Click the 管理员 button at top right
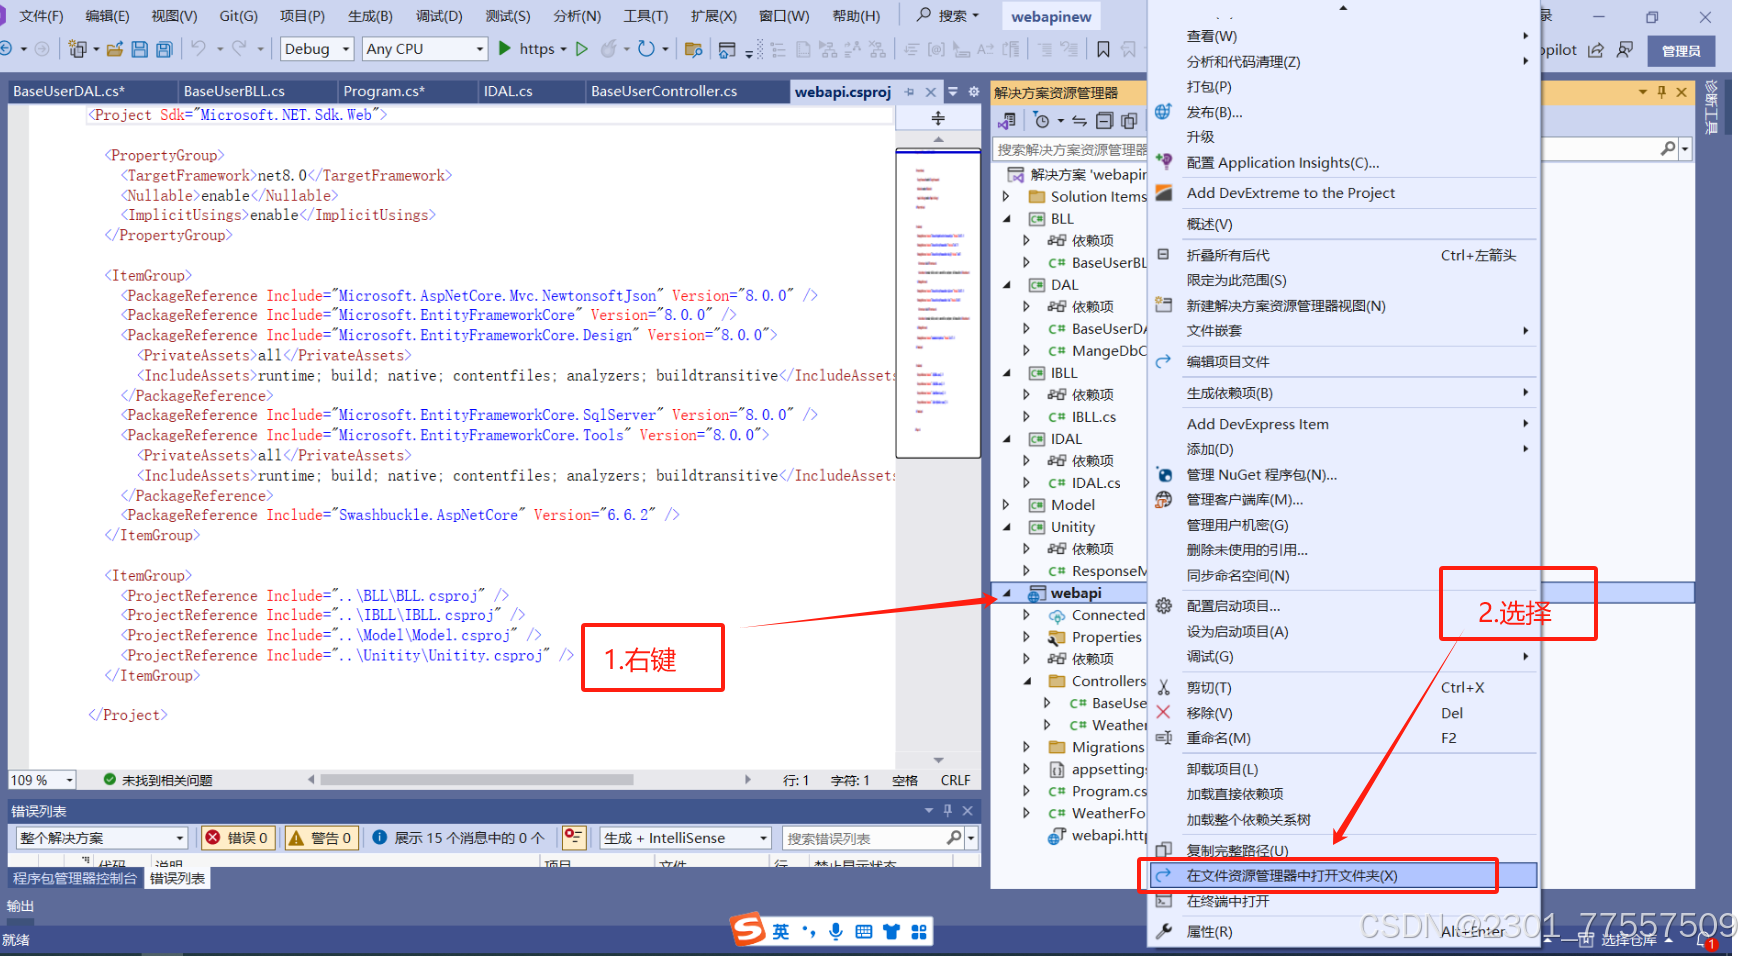The image size is (1742, 956). tap(1681, 50)
